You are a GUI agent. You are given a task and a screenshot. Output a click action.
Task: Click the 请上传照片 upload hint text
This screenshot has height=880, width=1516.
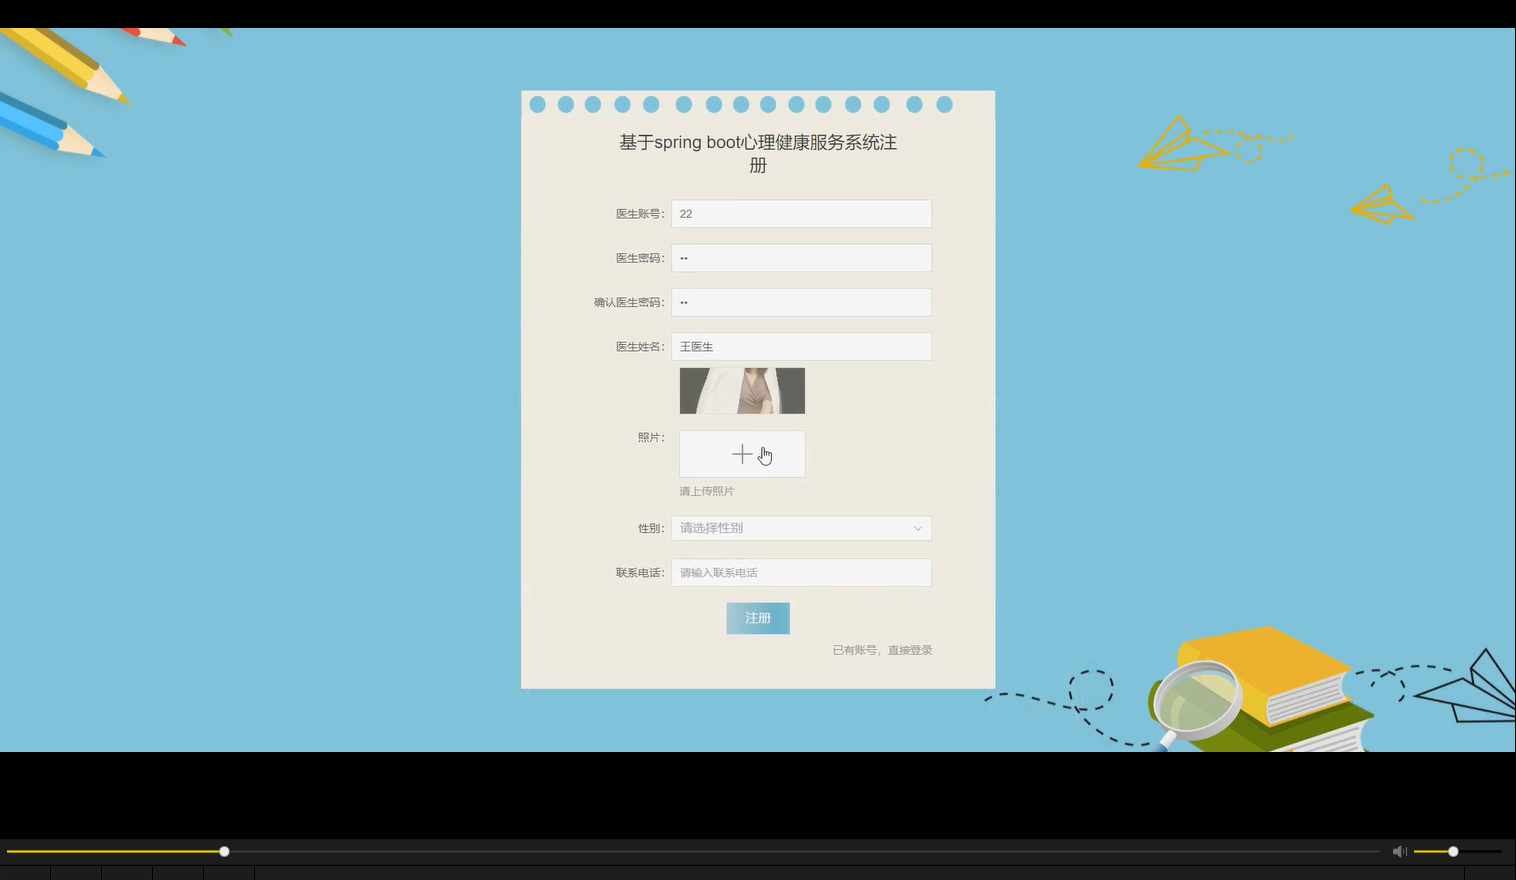705,491
